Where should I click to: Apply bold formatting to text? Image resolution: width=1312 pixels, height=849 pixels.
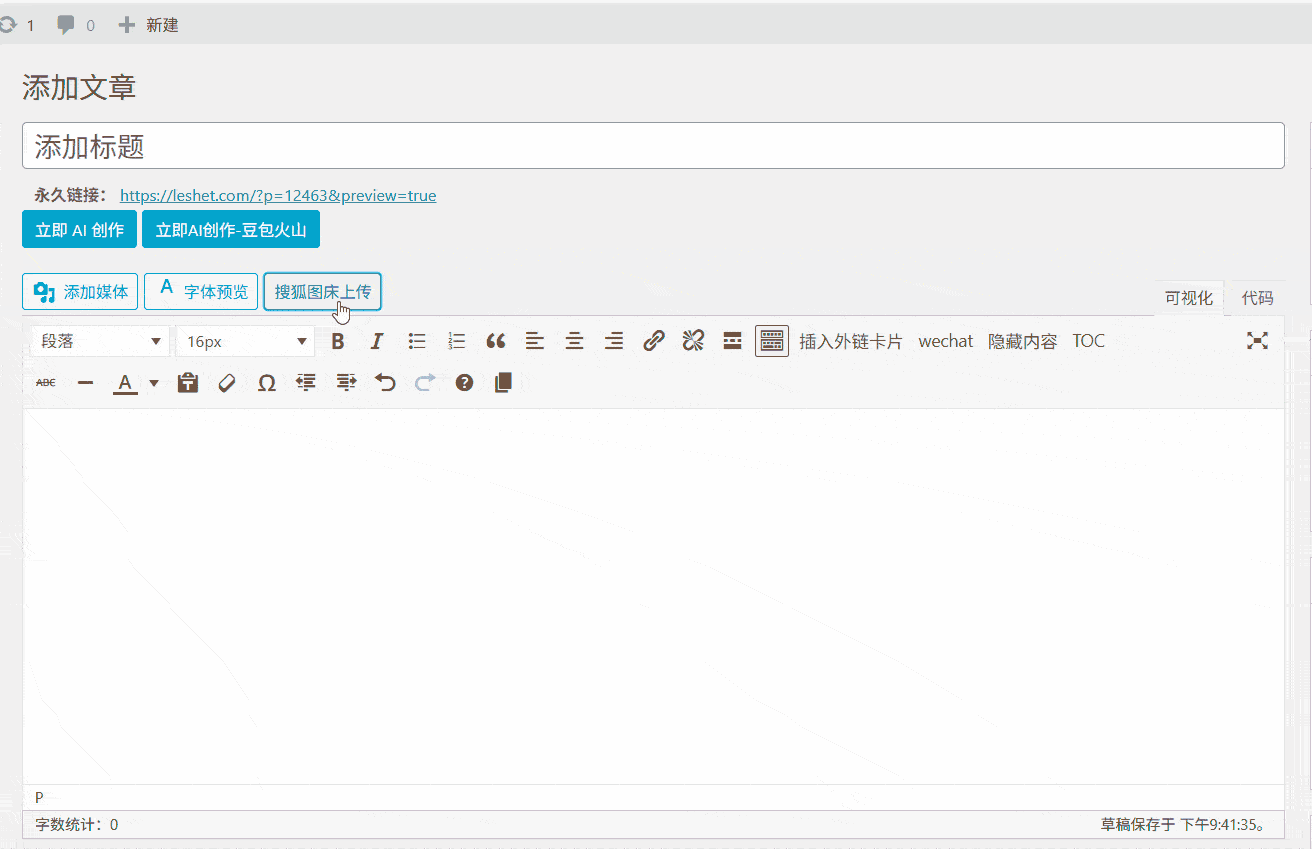coord(337,341)
